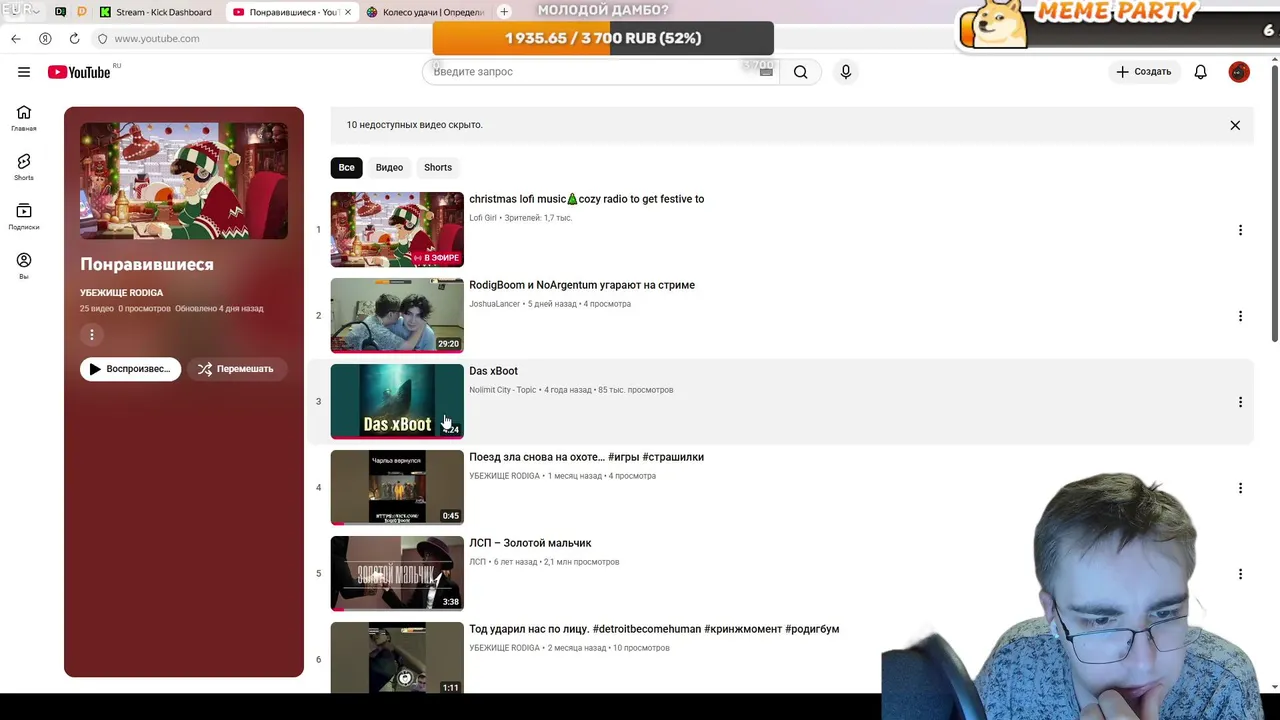
Task: Open playlist options three-dot menu under title
Action: (x=92, y=335)
